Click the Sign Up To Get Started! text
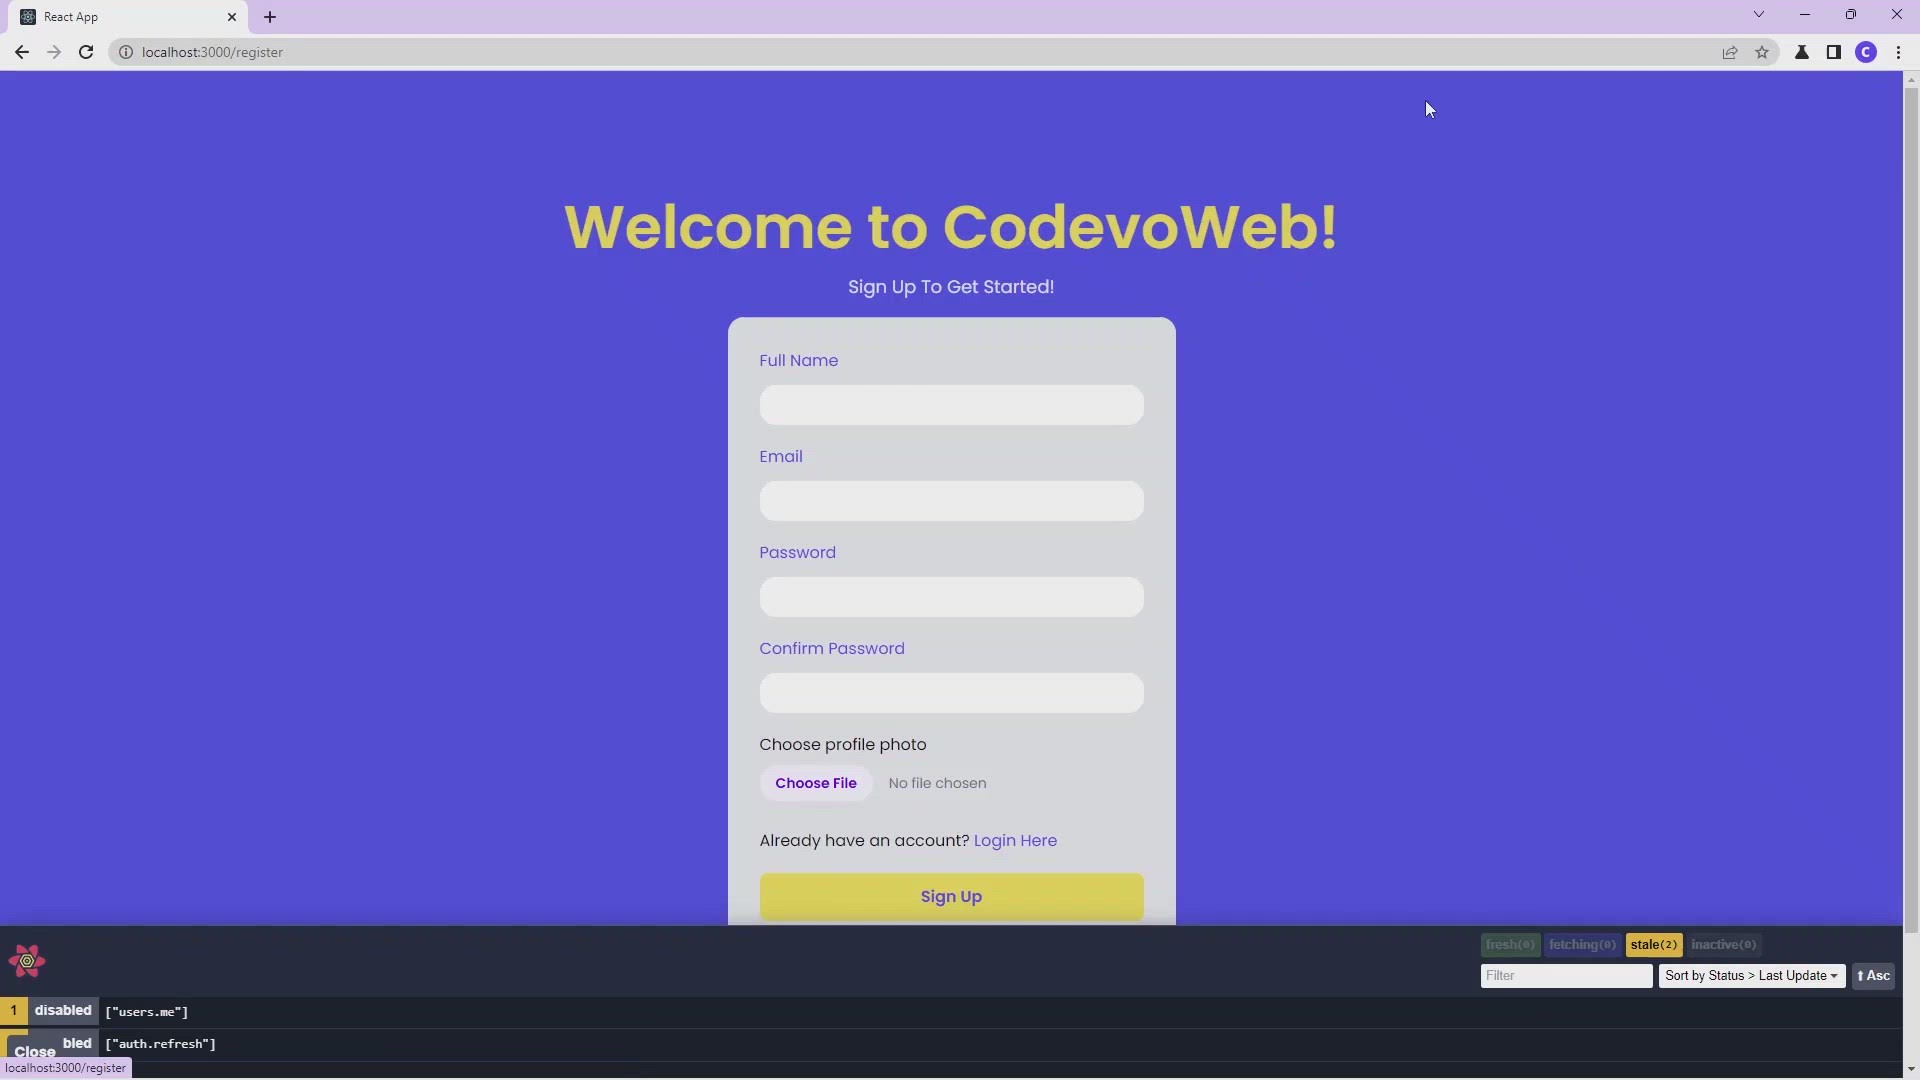This screenshot has width=1920, height=1080. click(x=951, y=287)
